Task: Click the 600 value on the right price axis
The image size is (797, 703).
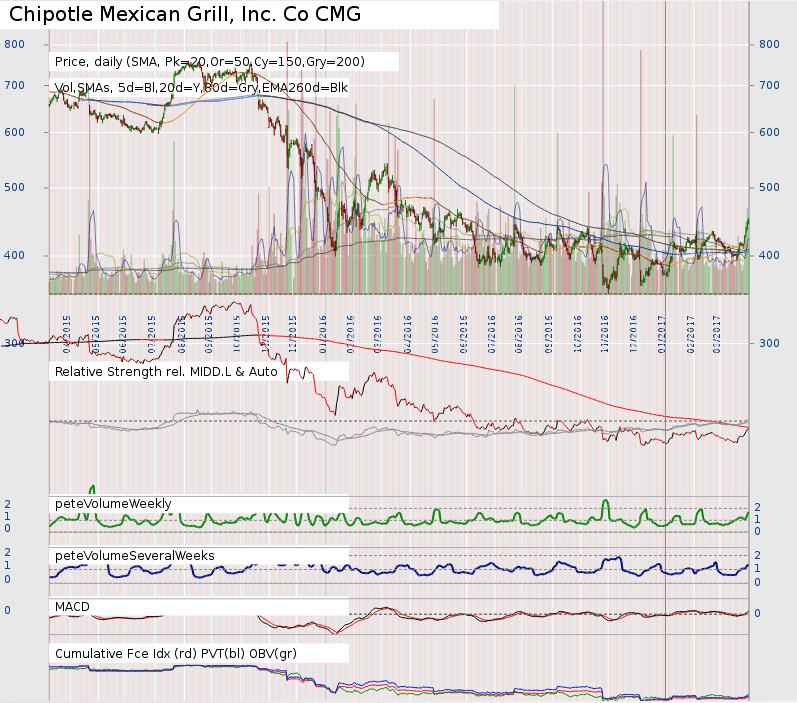Action: 769,132
